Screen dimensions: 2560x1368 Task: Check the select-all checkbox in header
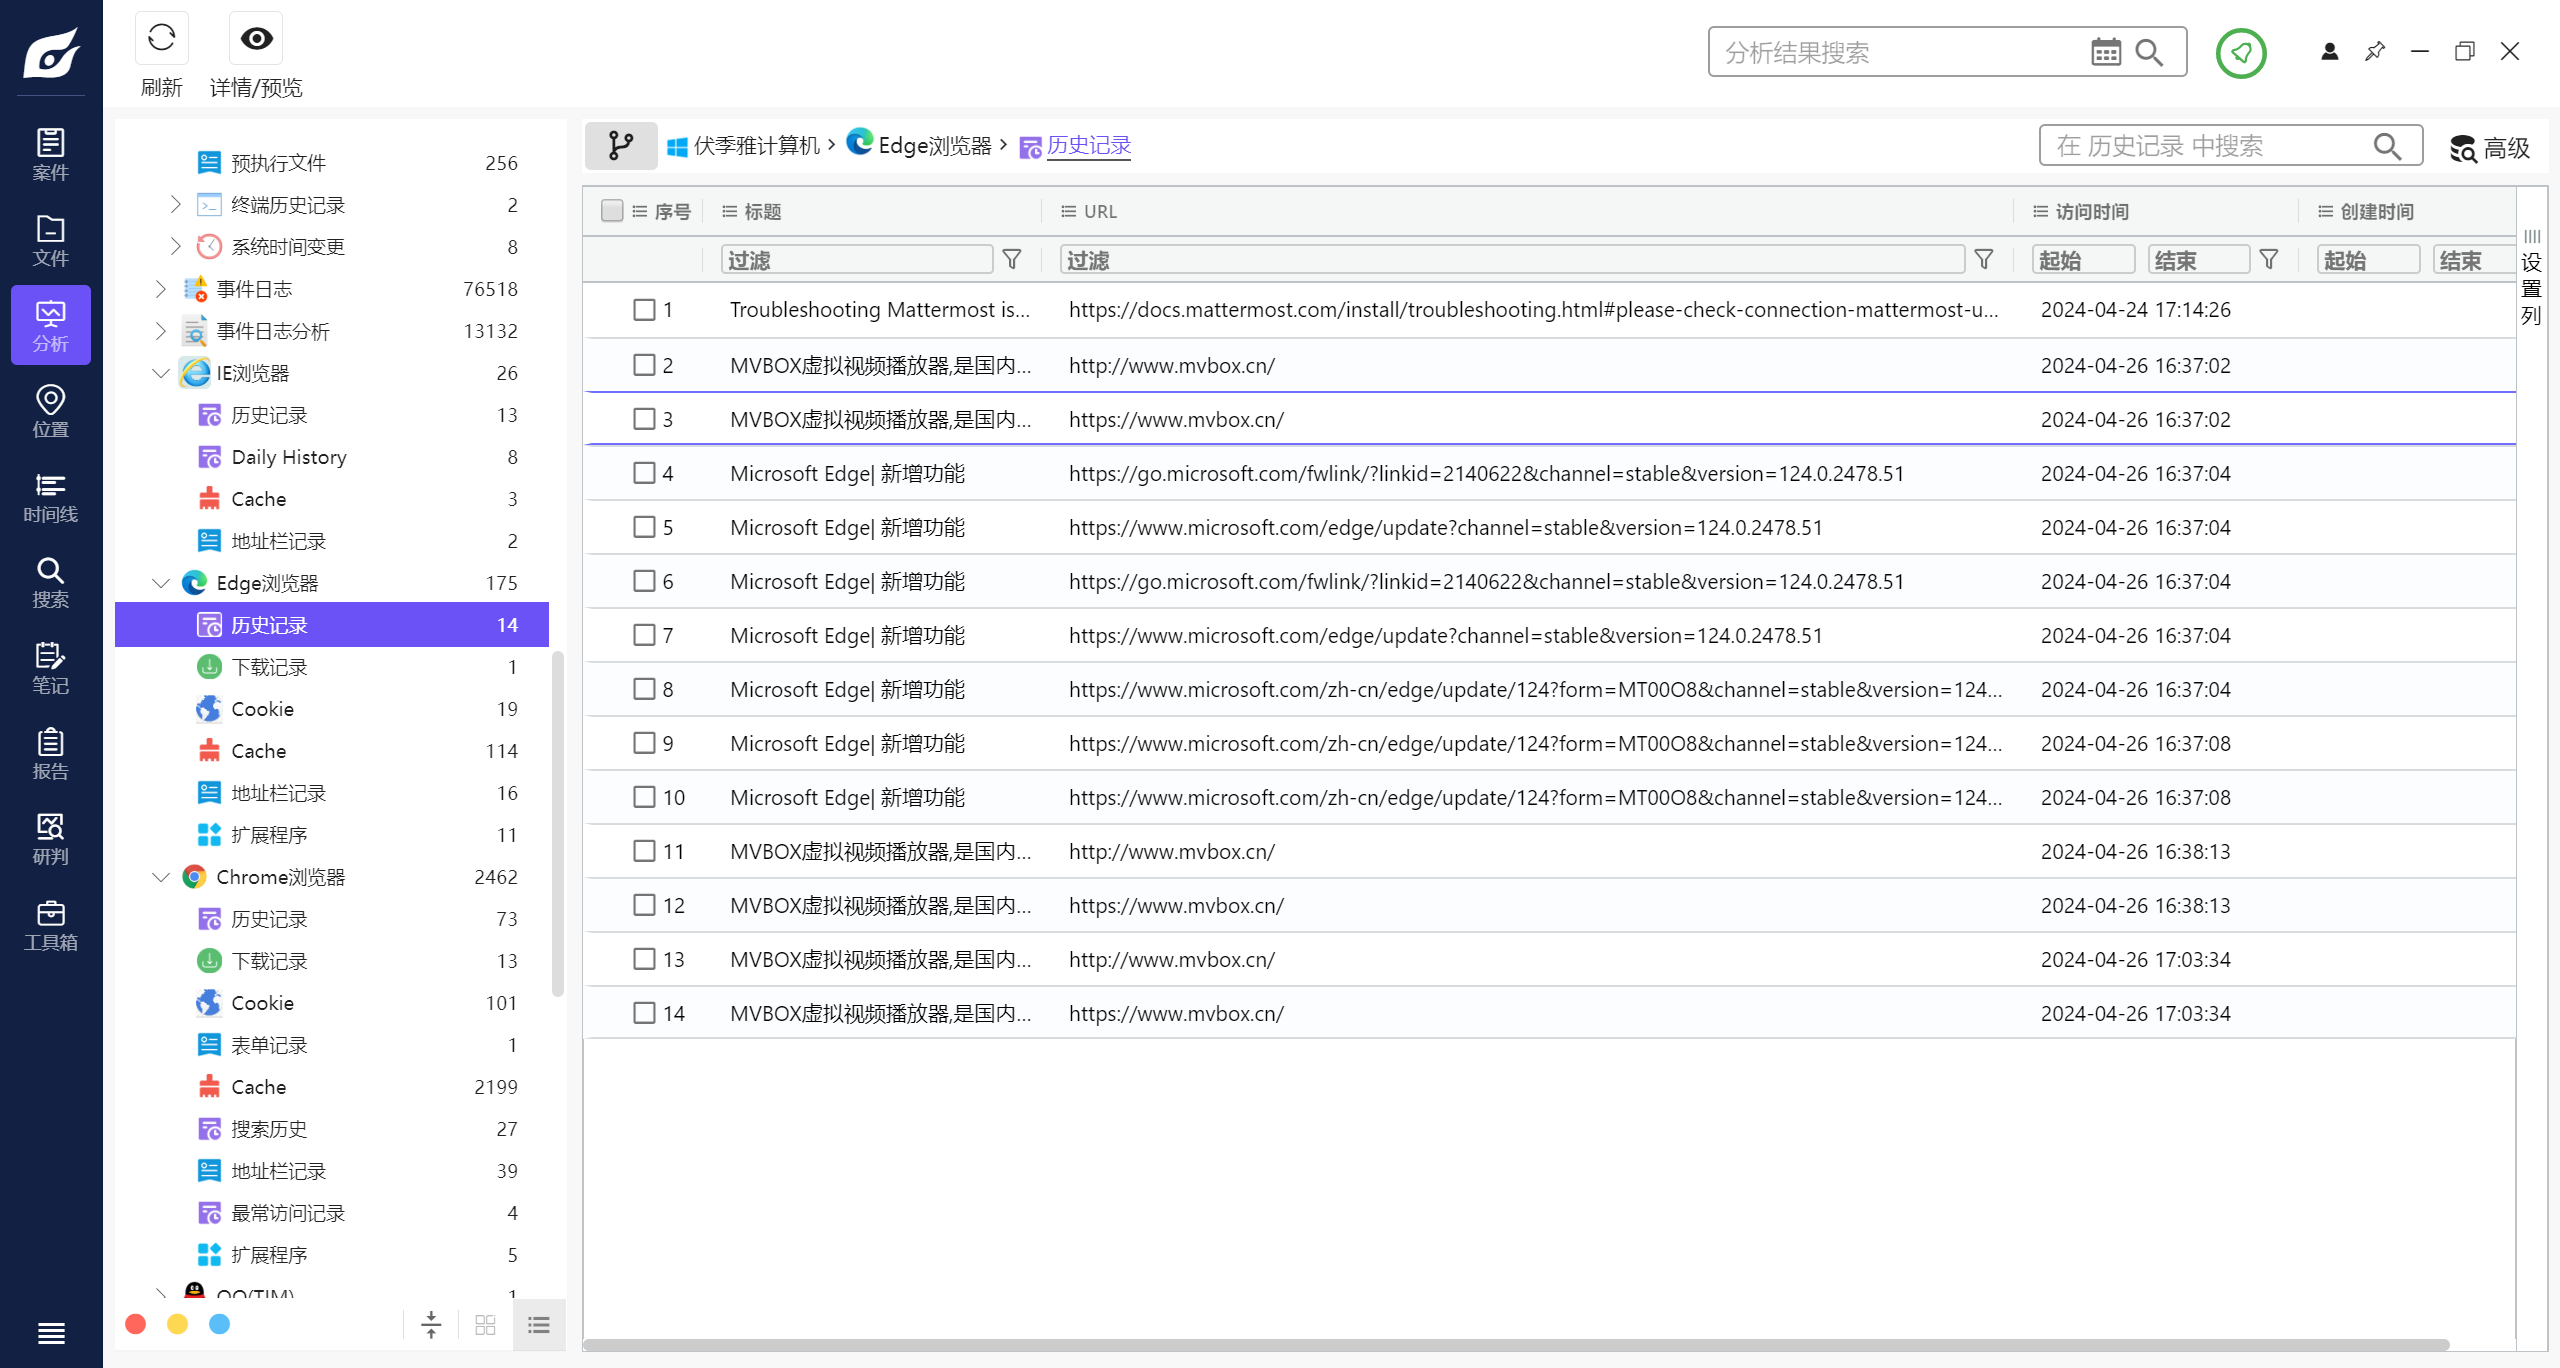612,211
